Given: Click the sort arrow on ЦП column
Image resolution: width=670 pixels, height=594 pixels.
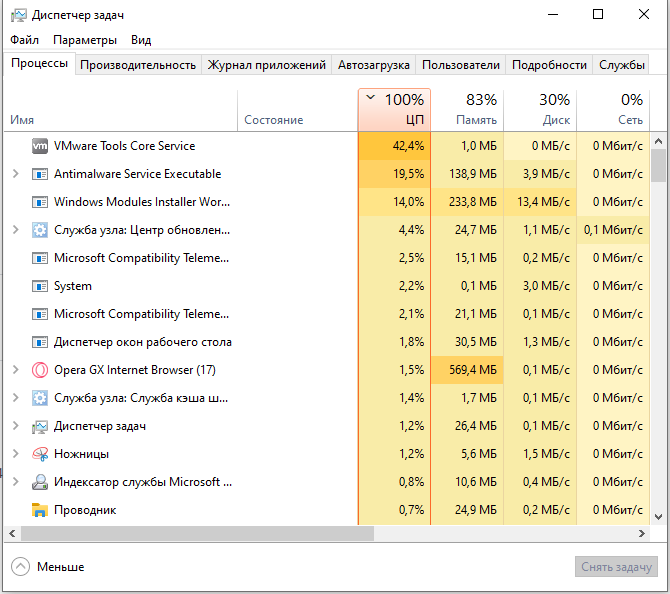Looking at the screenshot, I should click(x=370, y=97).
